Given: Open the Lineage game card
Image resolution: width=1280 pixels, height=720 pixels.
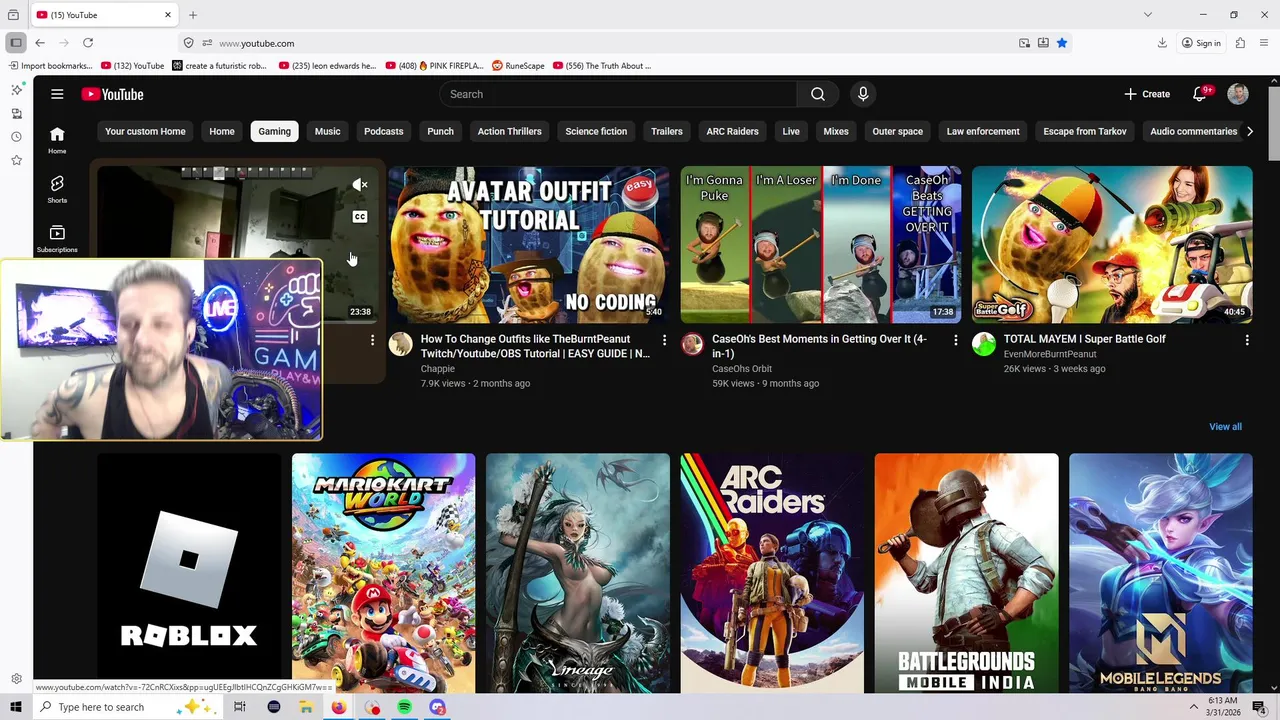Looking at the screenshot, I should point(578,573).
